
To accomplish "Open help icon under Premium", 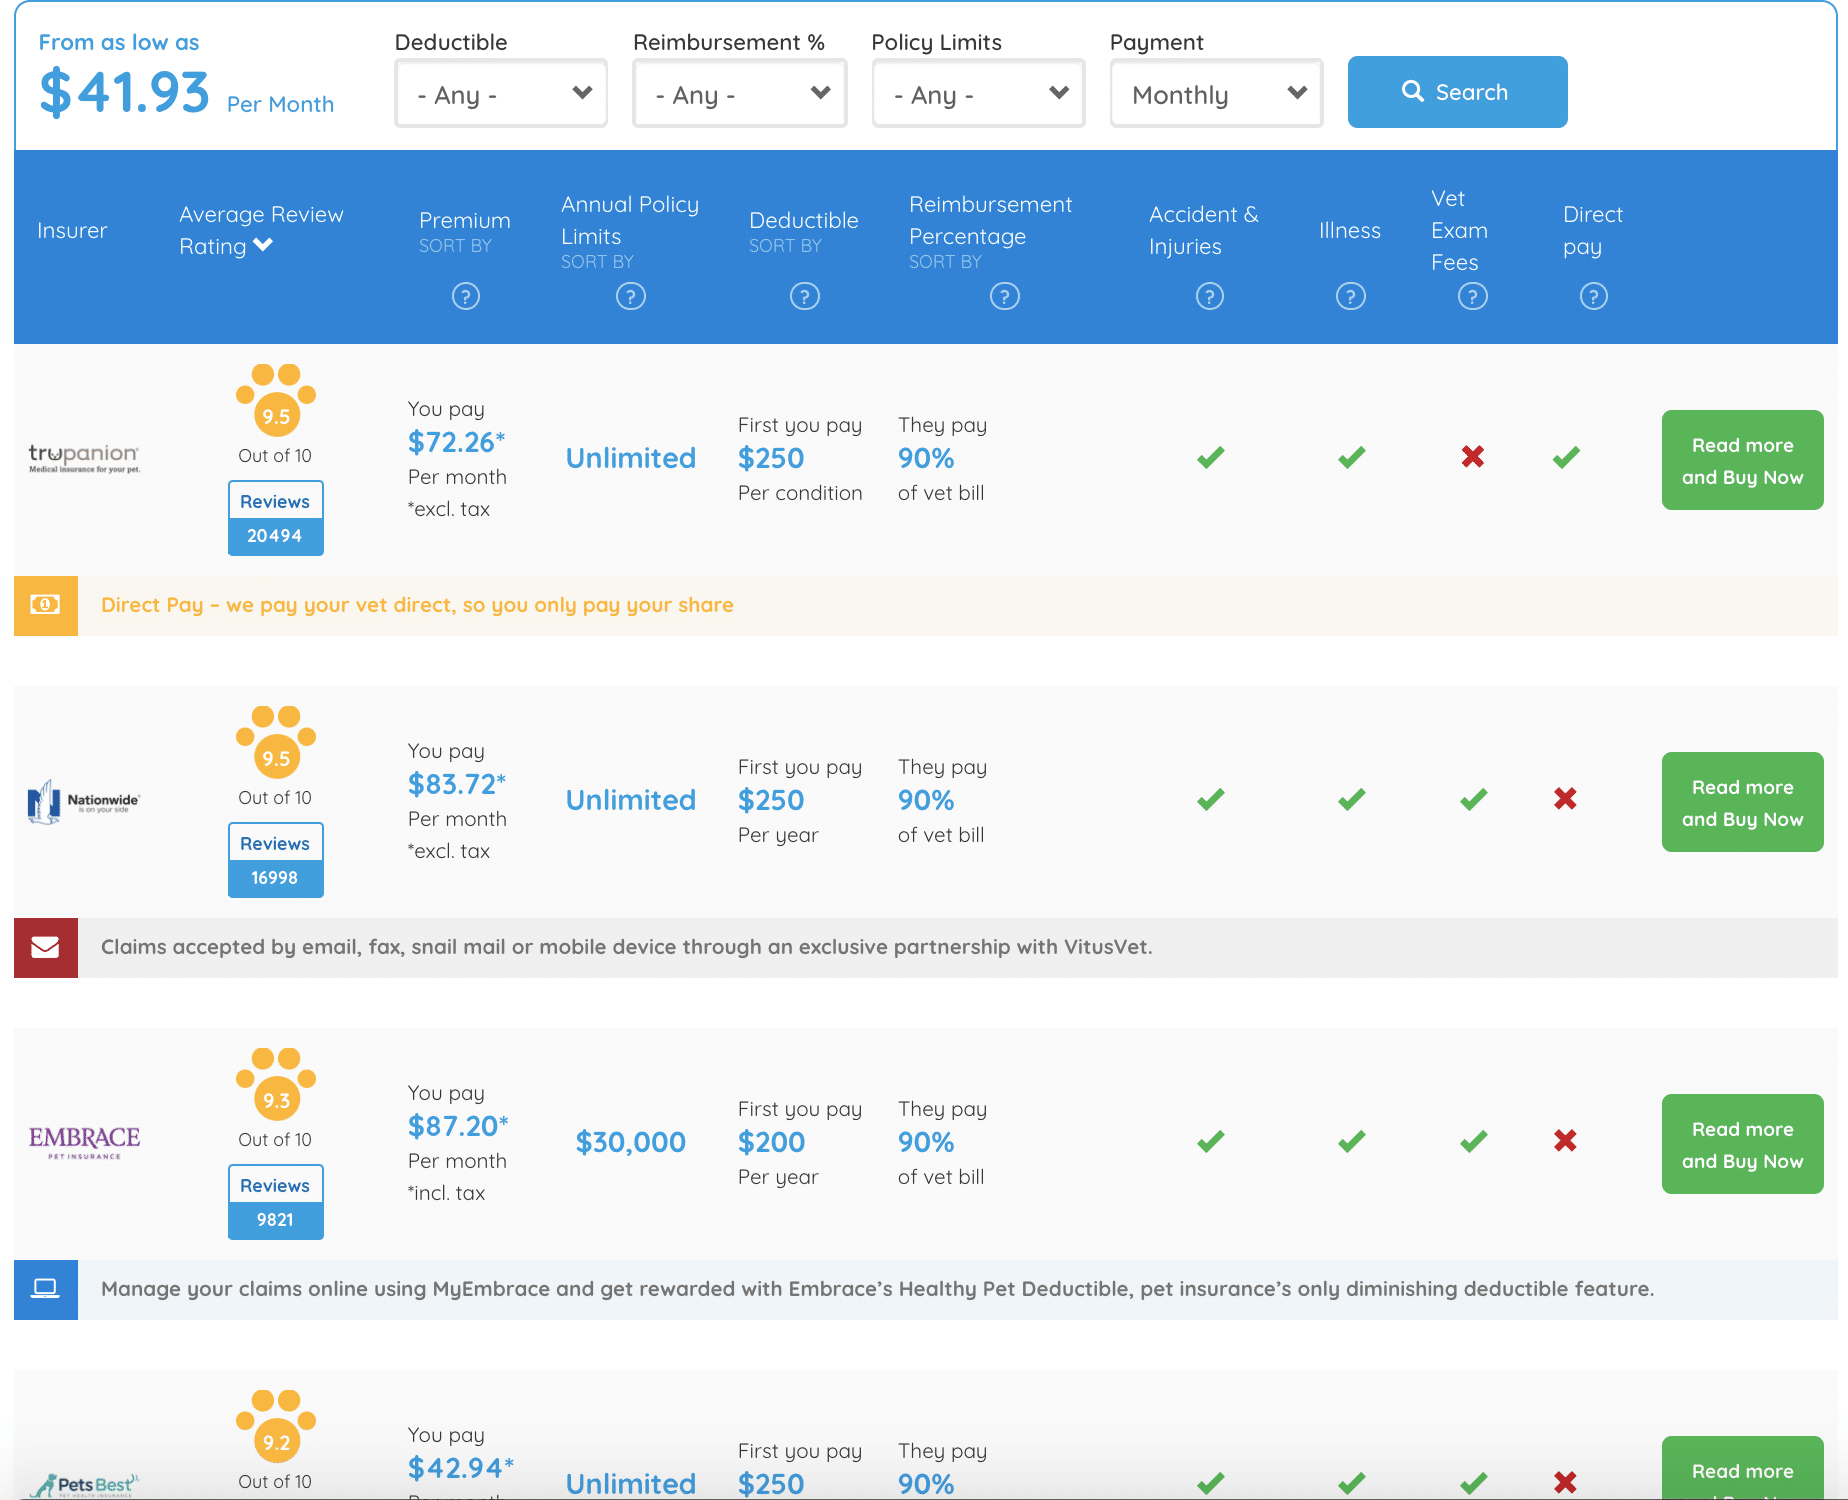I will point(466,296).
